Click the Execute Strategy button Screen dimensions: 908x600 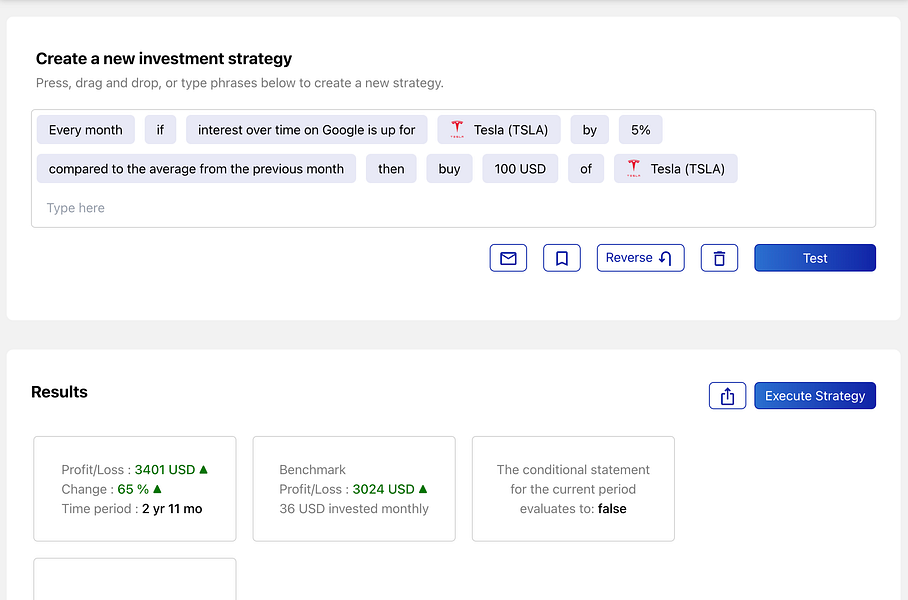coord(815,396)
